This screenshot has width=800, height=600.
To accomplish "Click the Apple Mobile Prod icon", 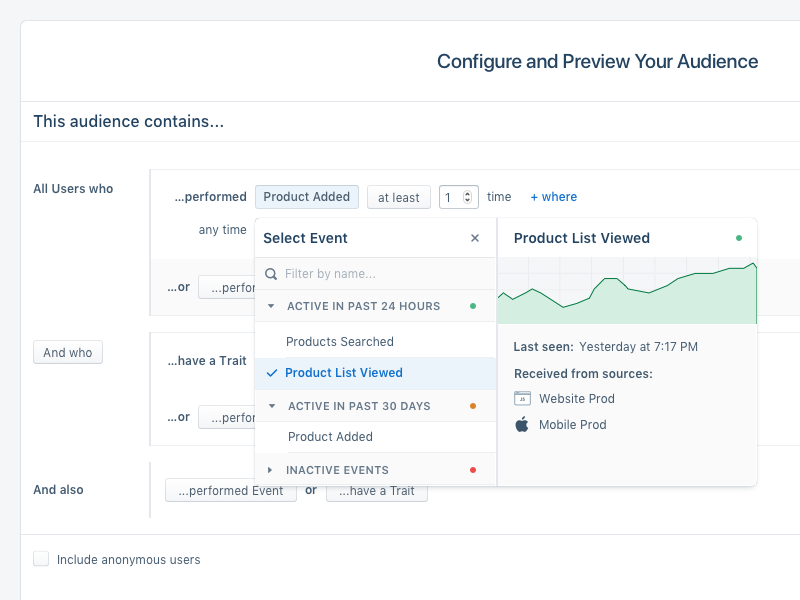I will click(522, 424).
